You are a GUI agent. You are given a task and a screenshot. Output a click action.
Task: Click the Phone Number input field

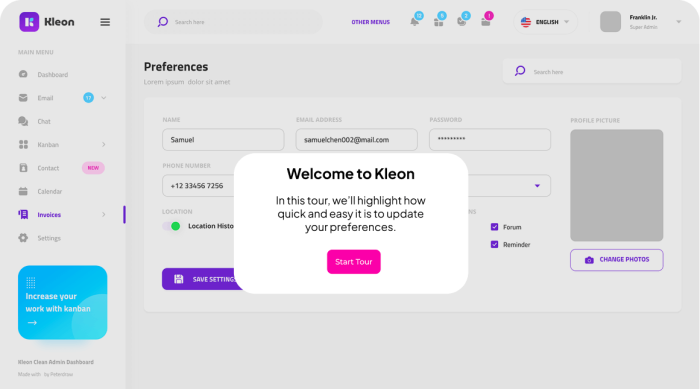(x=199, y=186)
